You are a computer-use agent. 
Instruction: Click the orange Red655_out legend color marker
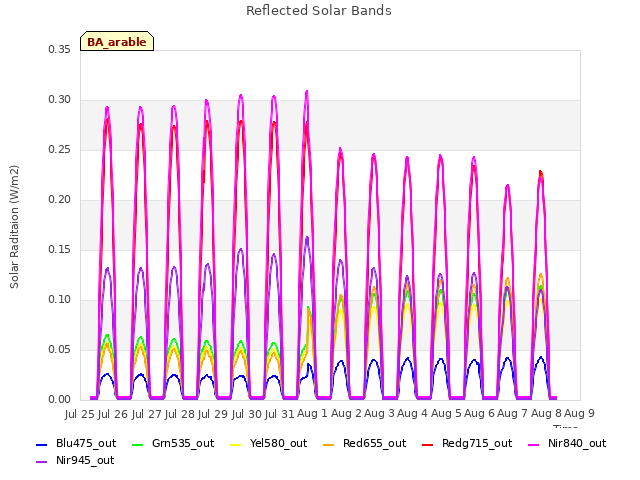(x=329, y=444)
